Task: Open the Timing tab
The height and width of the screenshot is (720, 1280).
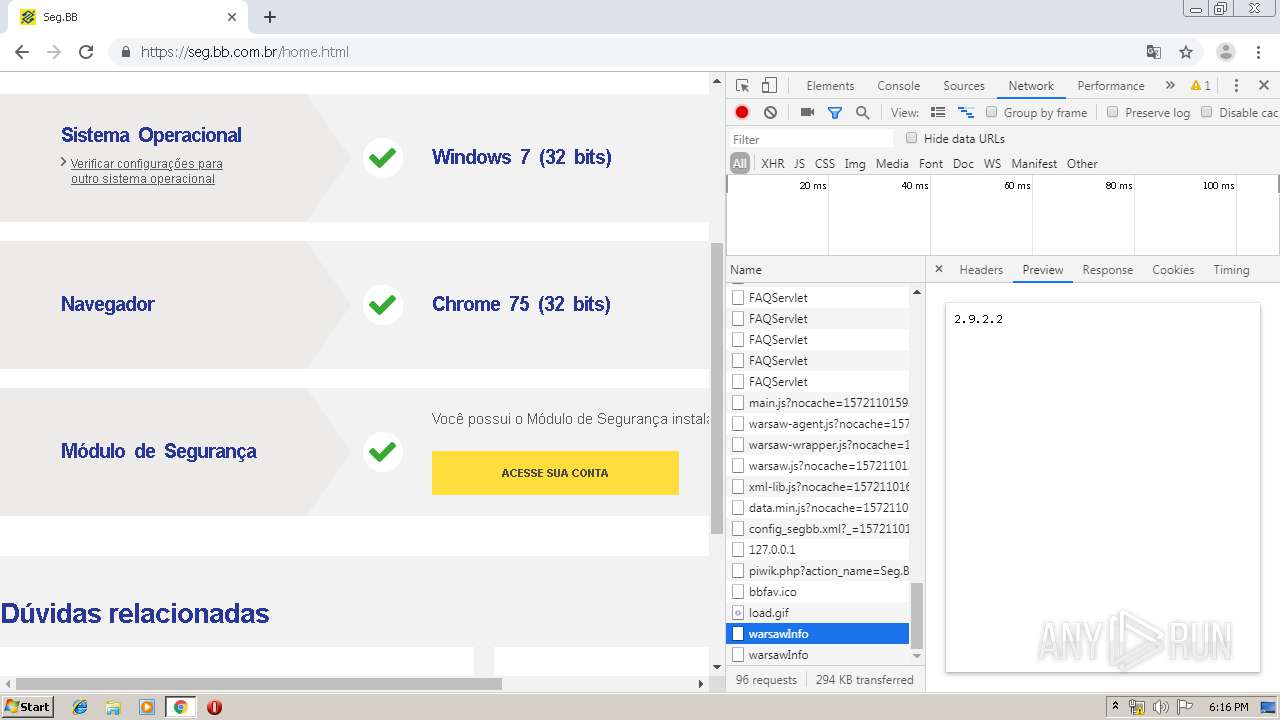Action: 1231,270
